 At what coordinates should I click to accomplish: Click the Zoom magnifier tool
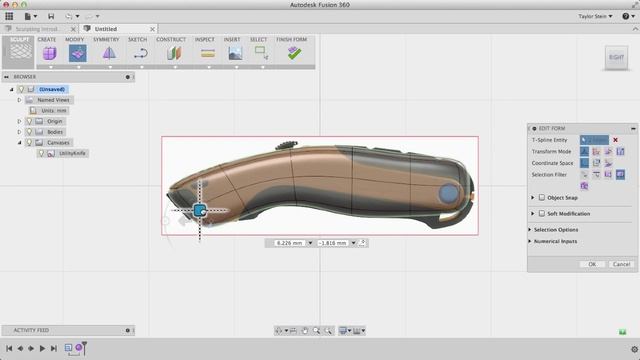pos(316,331)
